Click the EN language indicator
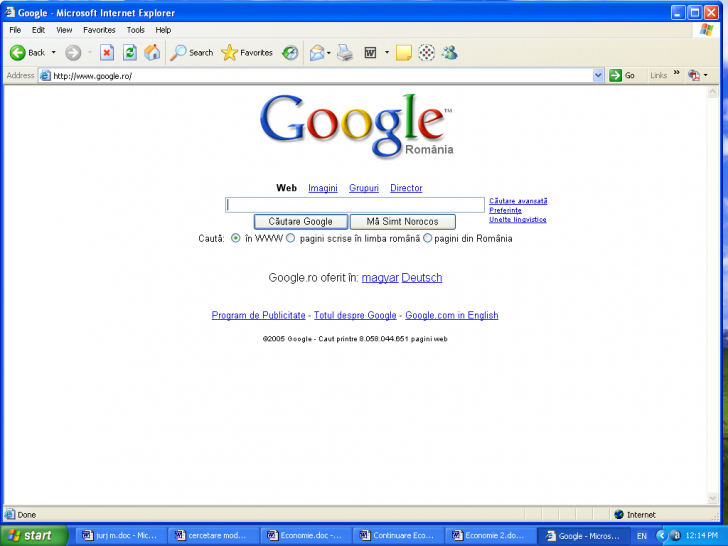 pos(642,536)
